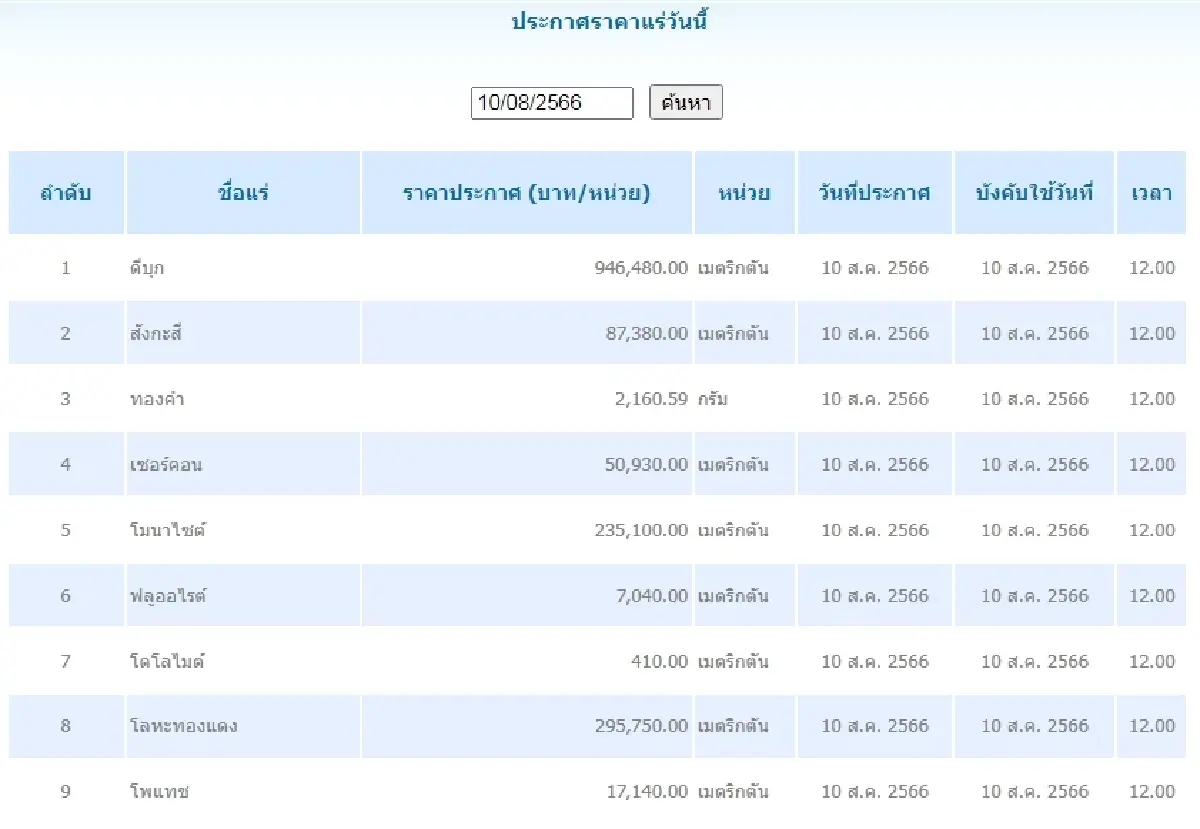Screen dimensions: 1200x829
Task: Click the บังคับใช้วันที่ date in เซอร์คอน row
Action: [1035, 465]
